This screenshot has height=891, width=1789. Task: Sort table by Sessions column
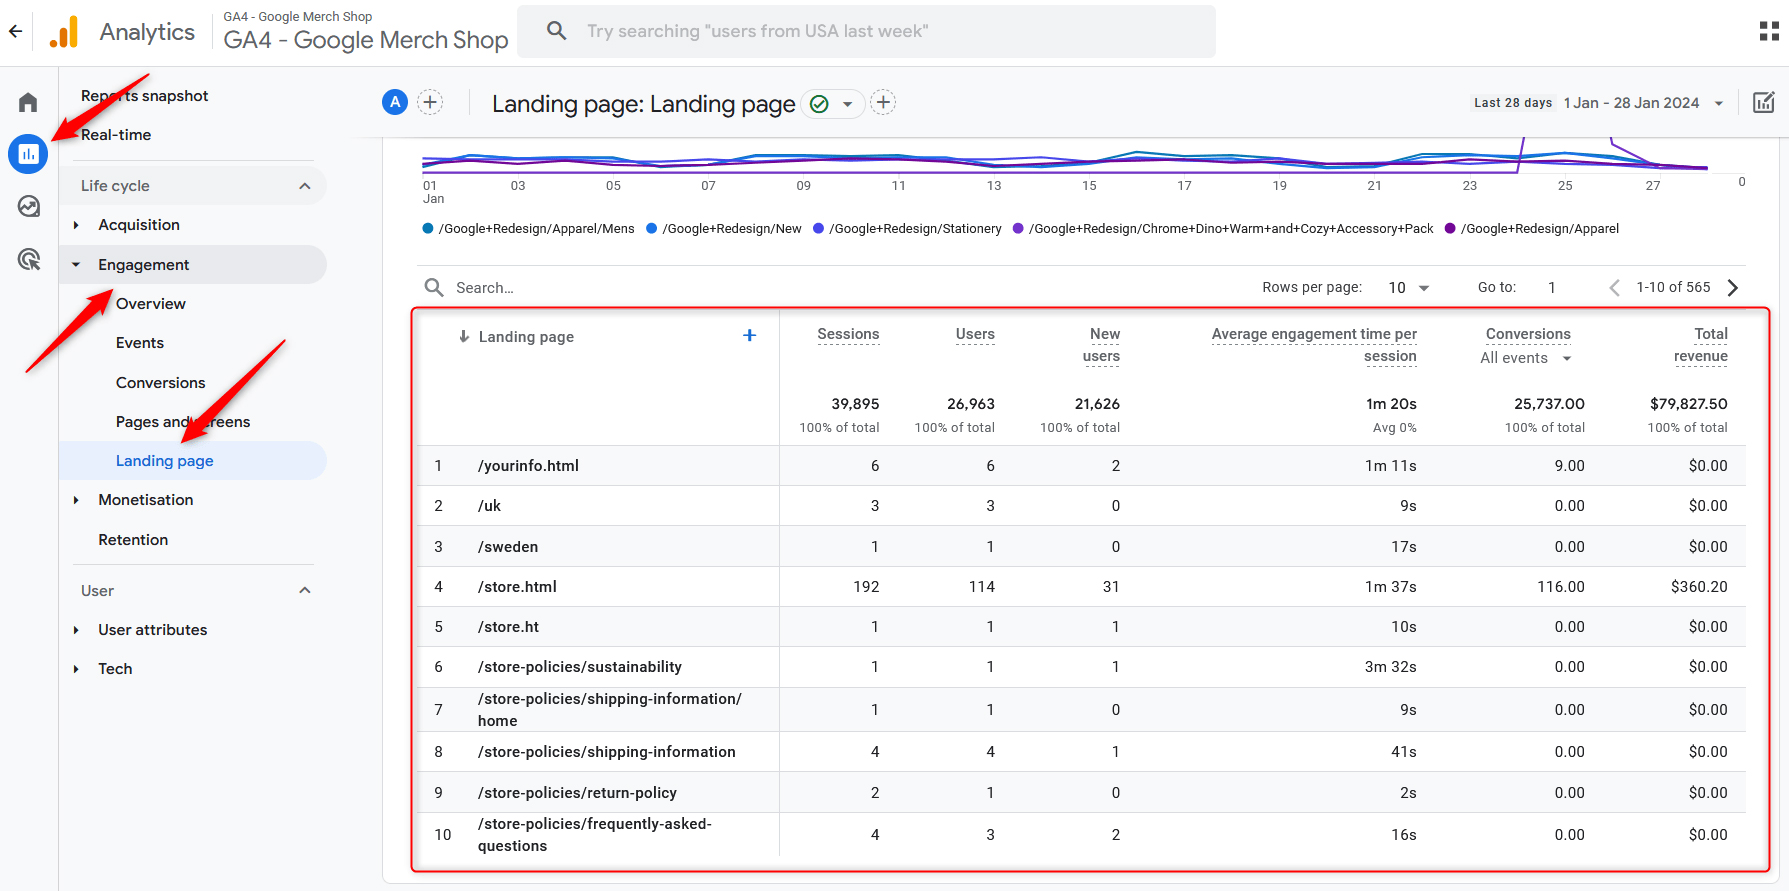pyautogui.click(x=848, y=334)
